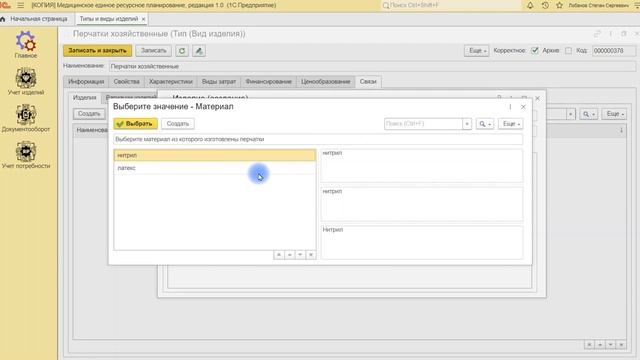Click the magnifier search button in Материал dialog
Image resolution: width=640 pixels, height=360 pixels.
point(484,124)
